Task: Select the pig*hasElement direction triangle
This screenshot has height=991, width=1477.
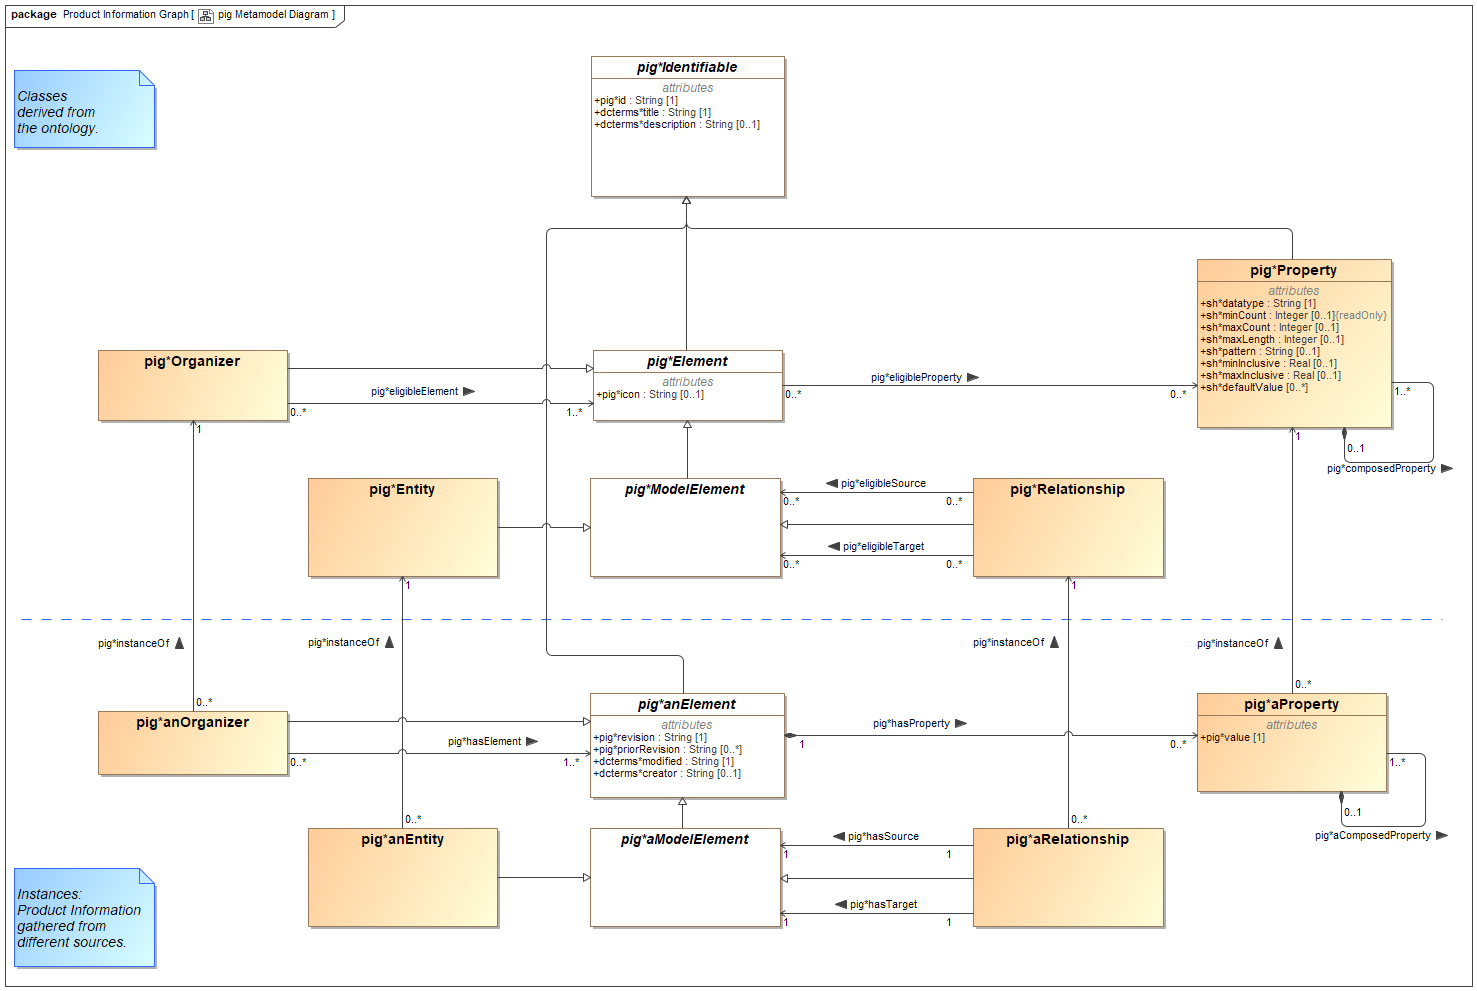Action: click(x=533, y=741)
